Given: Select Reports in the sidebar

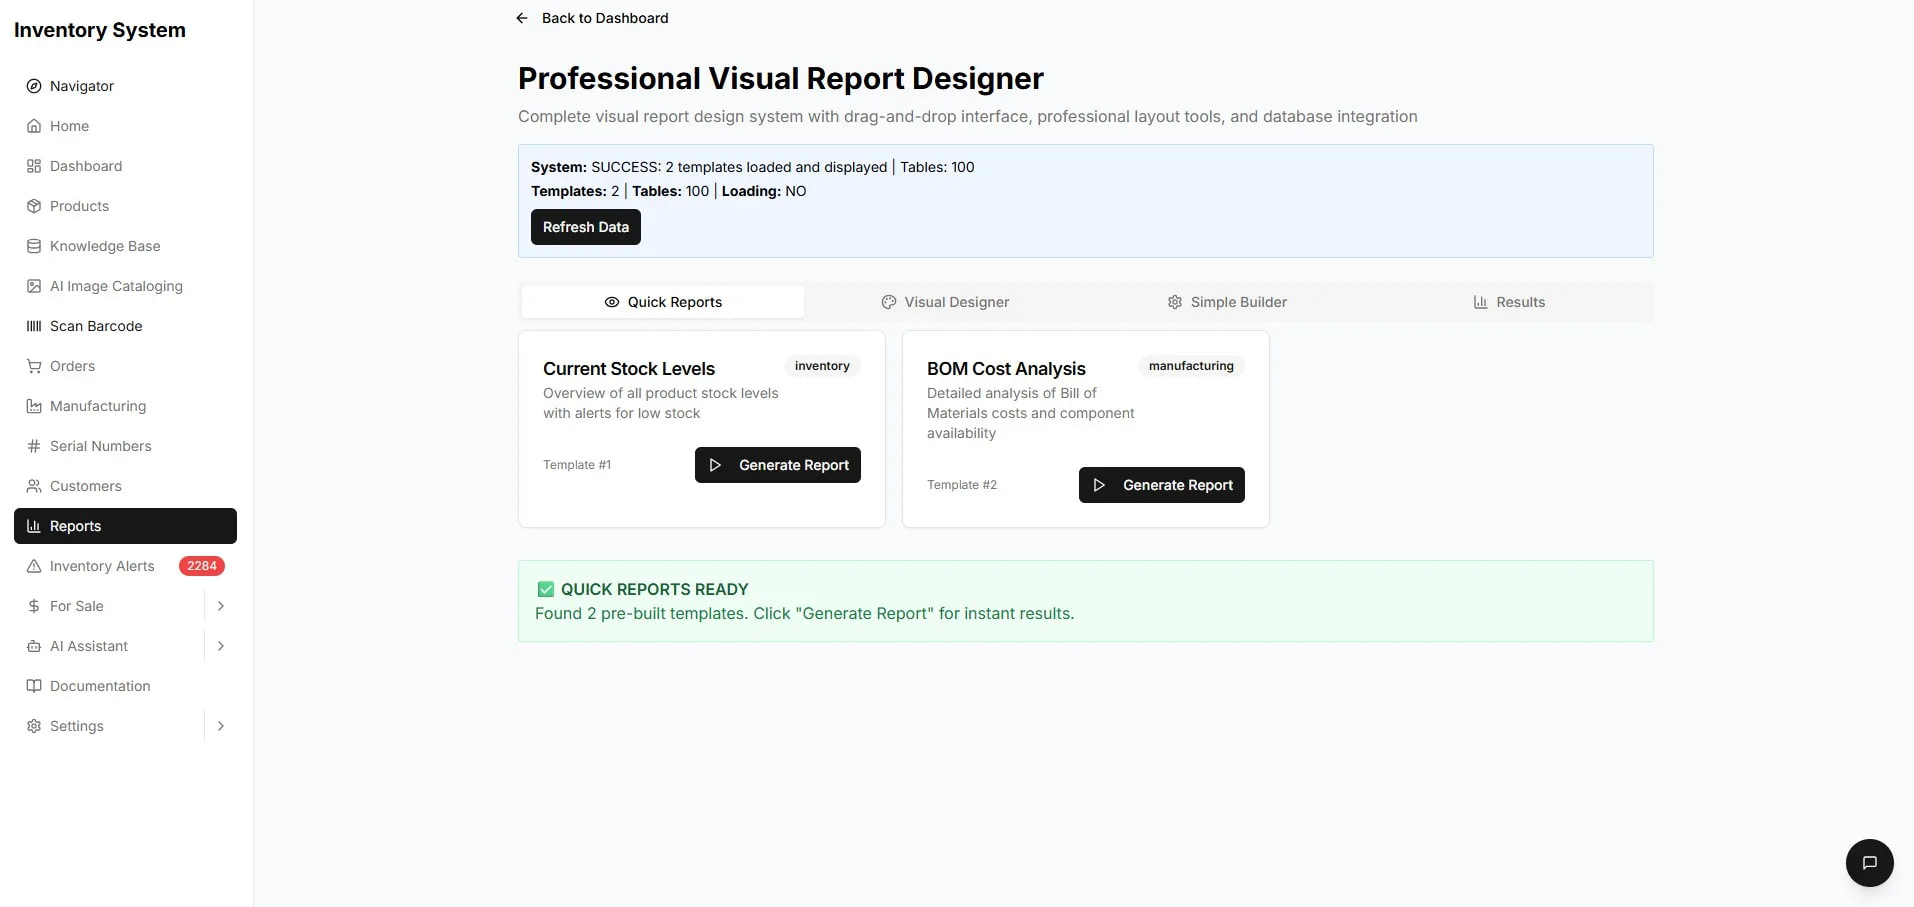Looking at the screenshot, I should click(125, 526).
